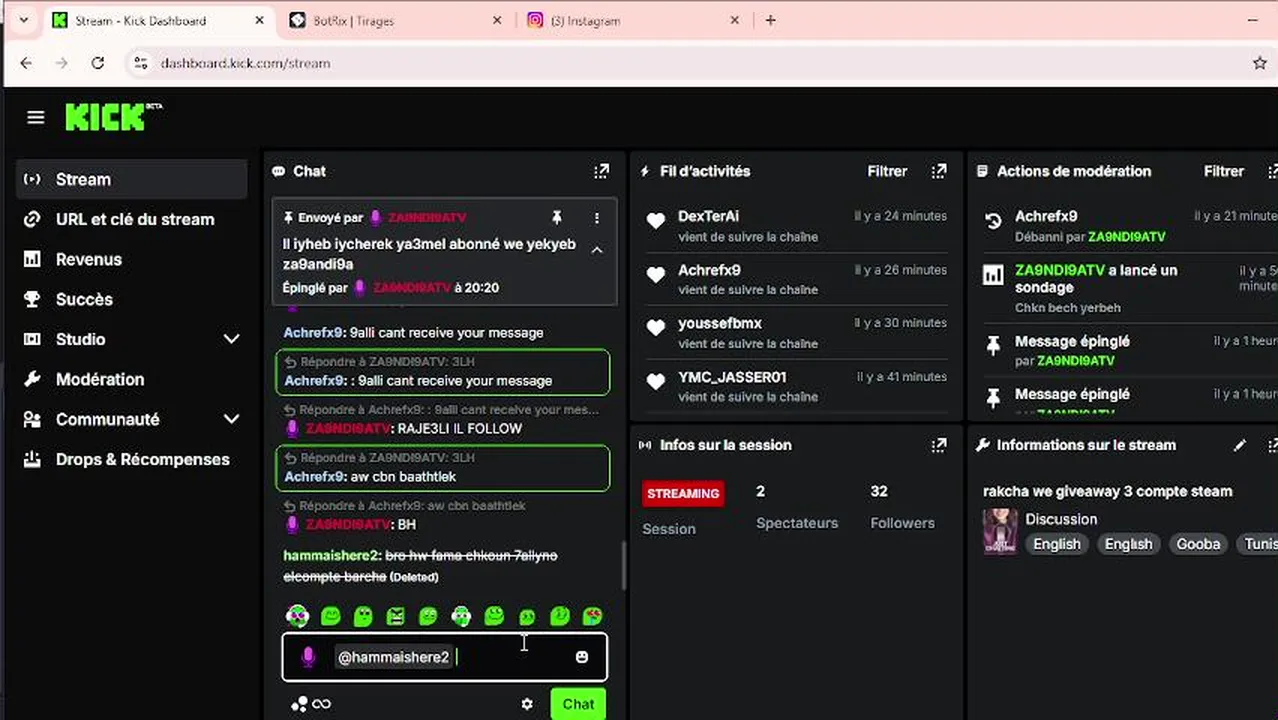Open the Stream sidebar section
This screenshot has width=1278, height=720.
tap(132, 179)
